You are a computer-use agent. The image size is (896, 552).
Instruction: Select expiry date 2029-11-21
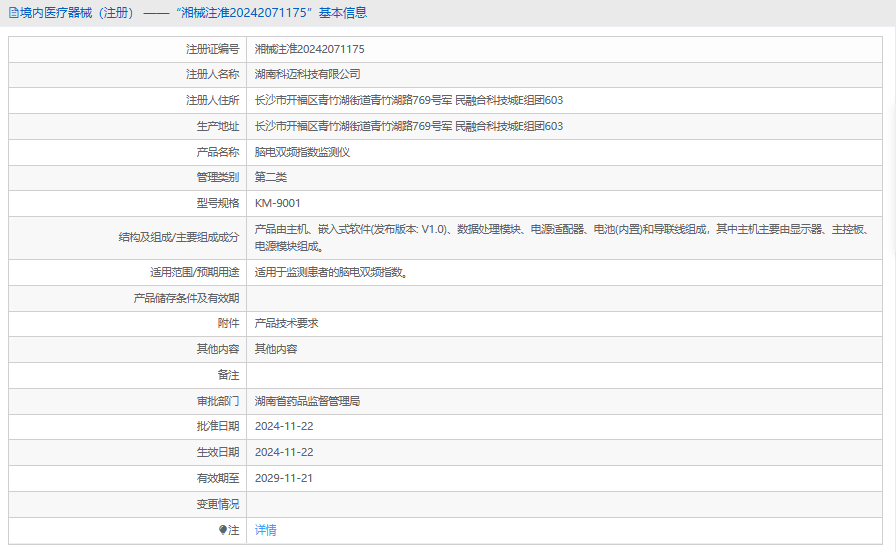coord(284,478)
